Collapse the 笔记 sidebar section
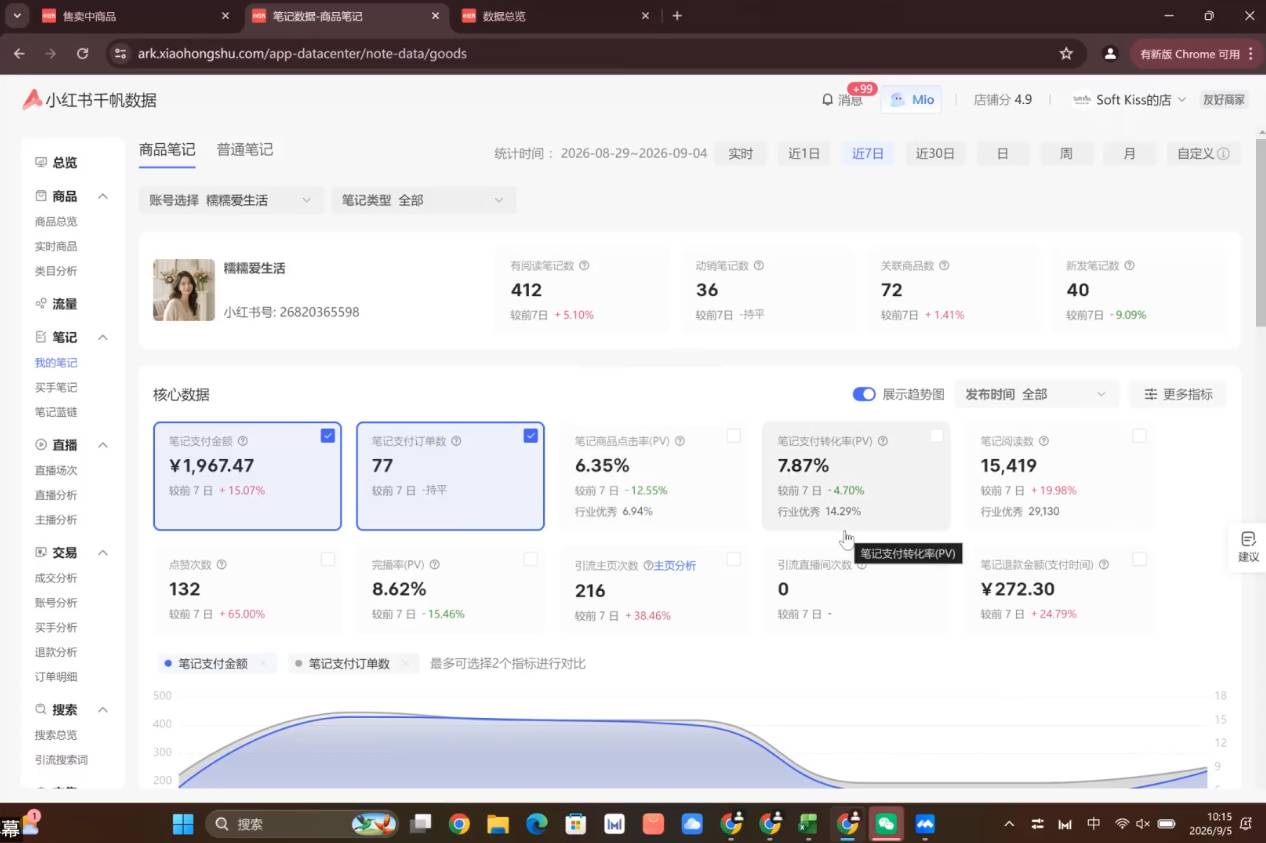This screenshot has height=843, width=1266. pos(102,338)
